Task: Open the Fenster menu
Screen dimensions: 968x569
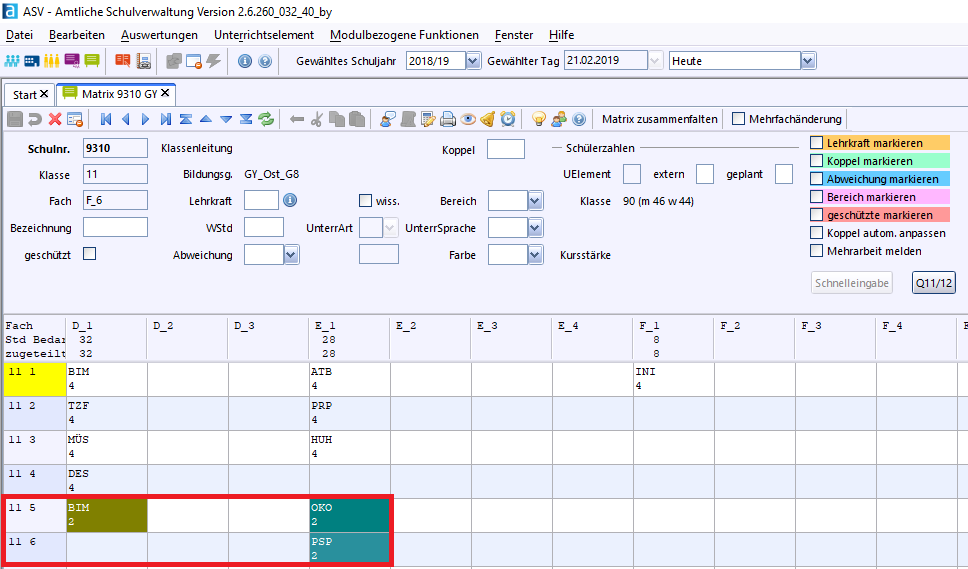Action: (514, 35)
